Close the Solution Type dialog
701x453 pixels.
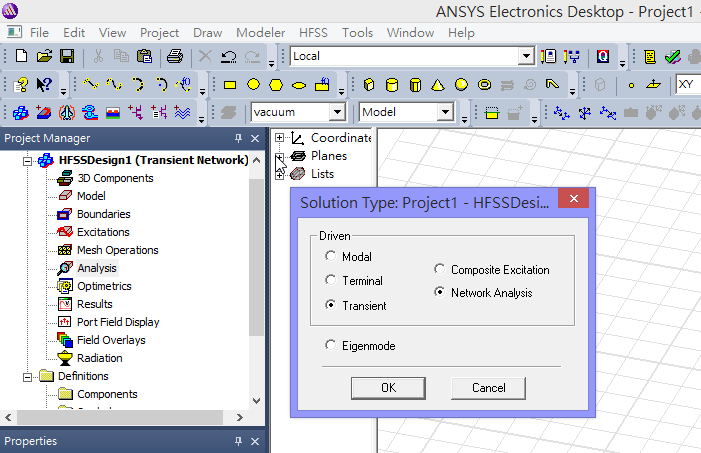click(574, 199)
